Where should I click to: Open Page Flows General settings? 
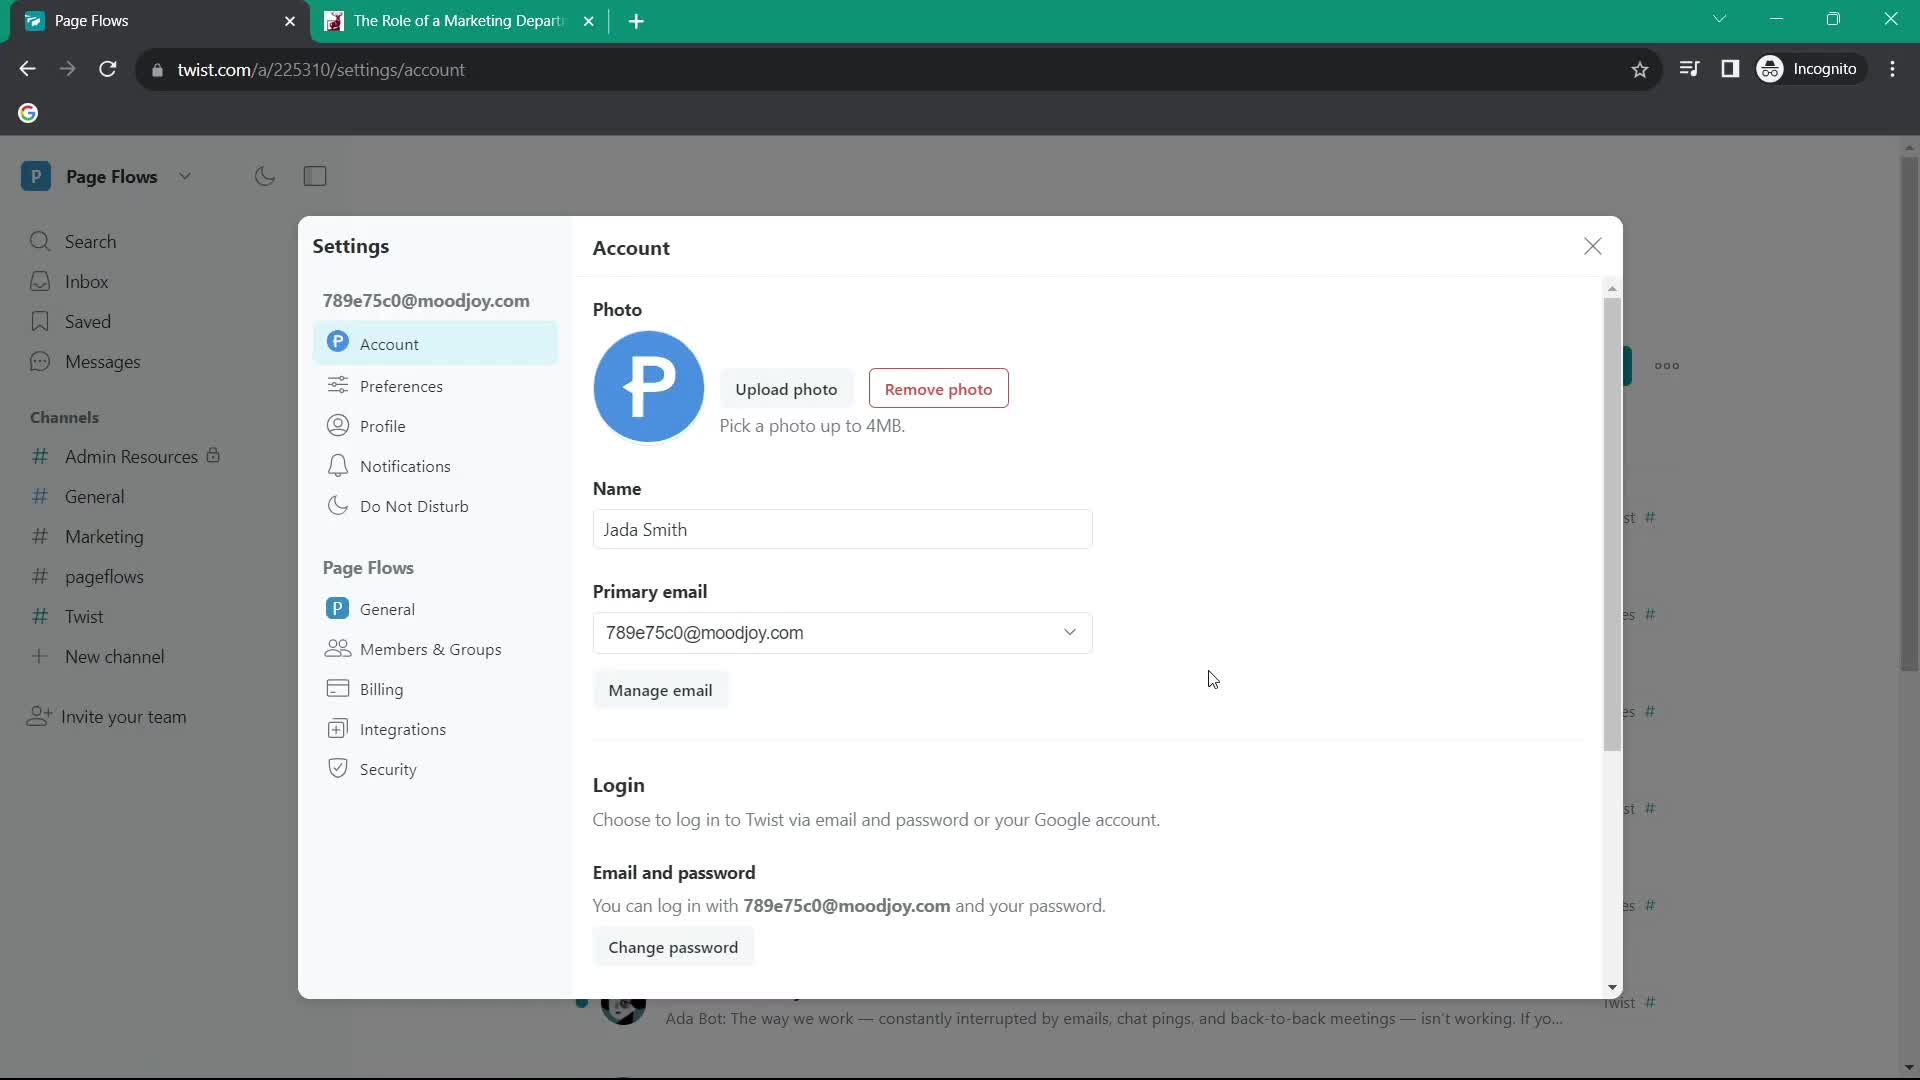tap(435, 609)
